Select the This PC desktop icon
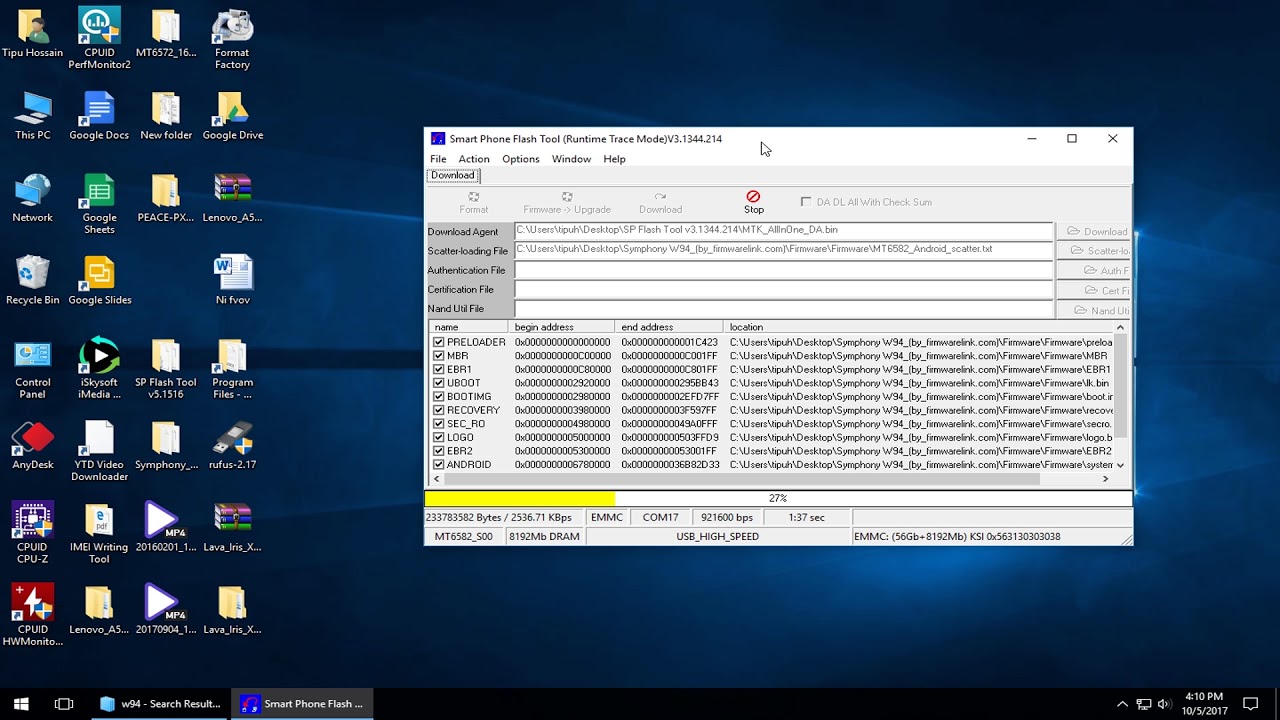Image resolution: width=1280 pixels, height=720 pixels. click(33, 116)
